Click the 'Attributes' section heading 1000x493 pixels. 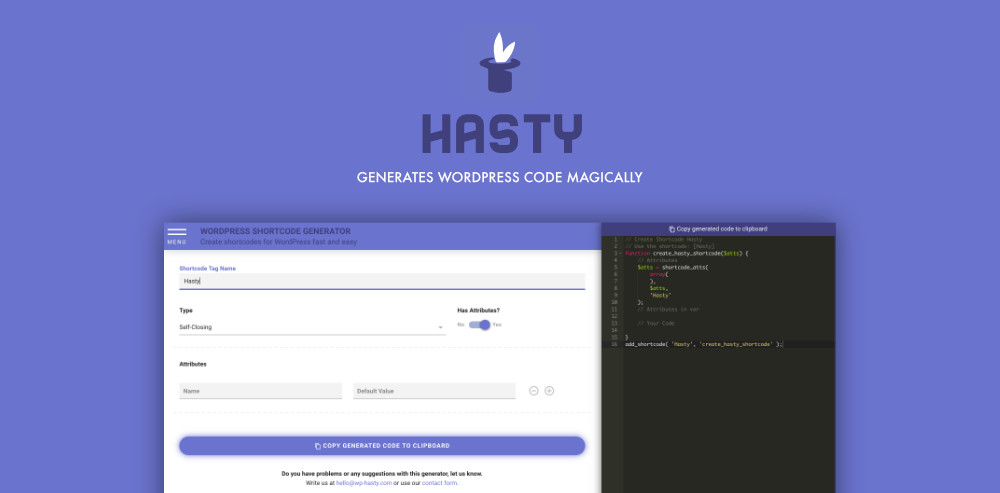(193, 364)
